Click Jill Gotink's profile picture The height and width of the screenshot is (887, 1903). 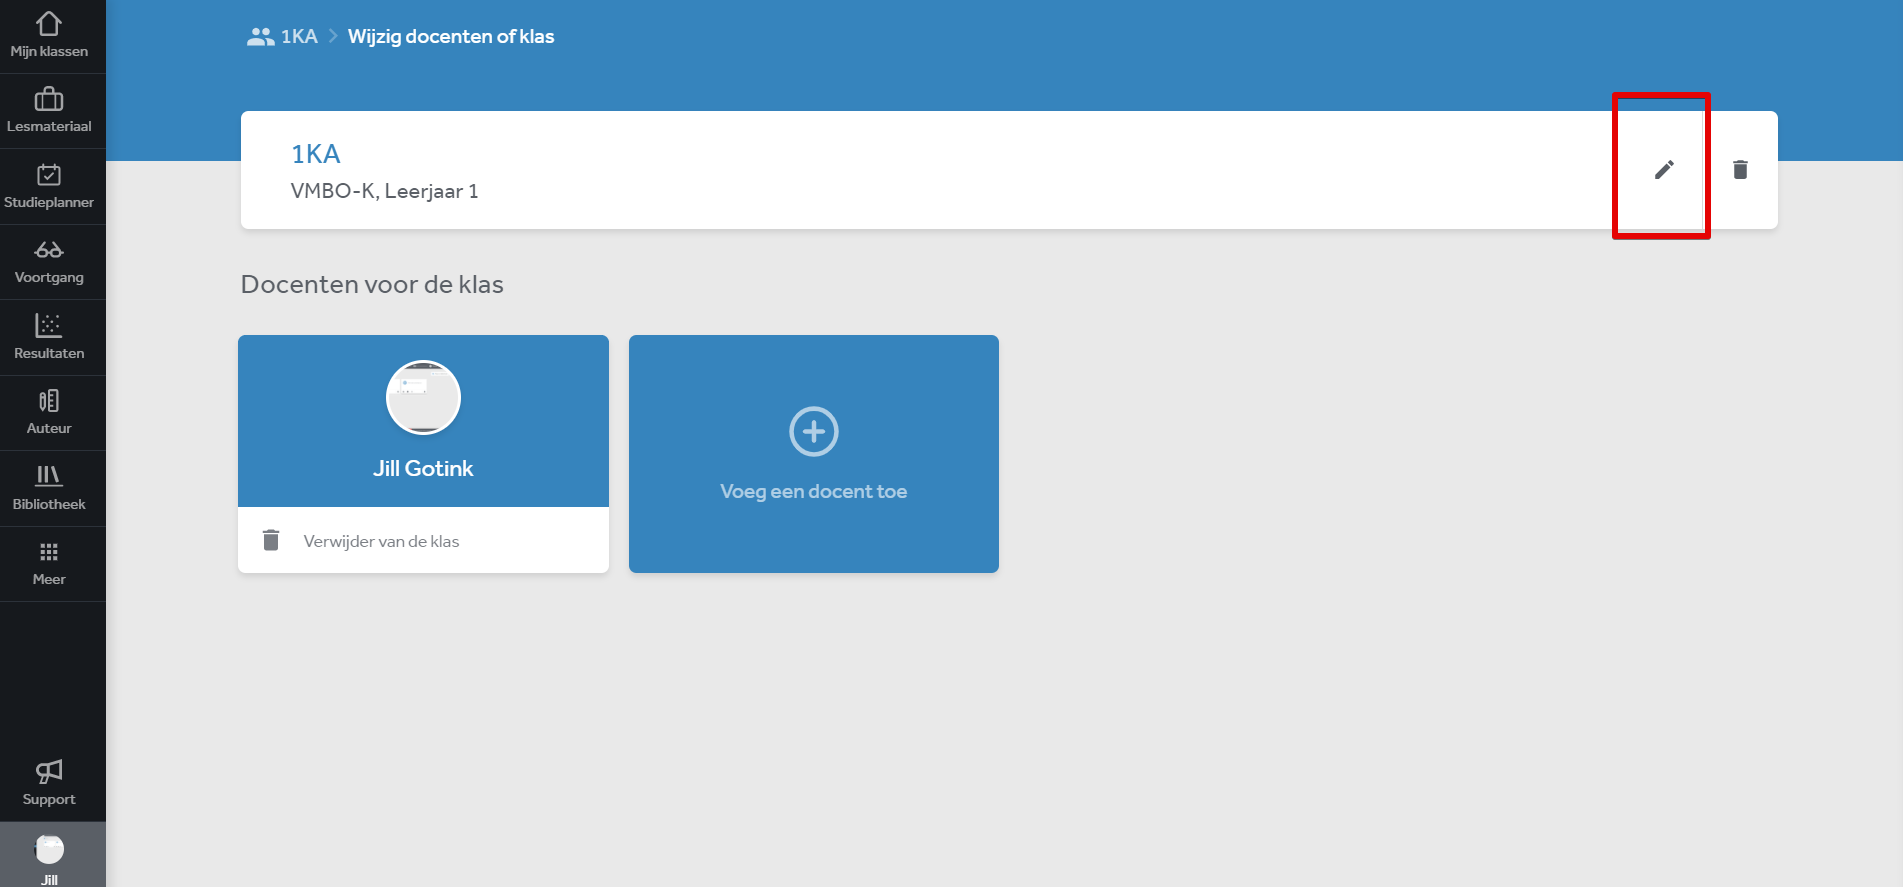[424, 397]
